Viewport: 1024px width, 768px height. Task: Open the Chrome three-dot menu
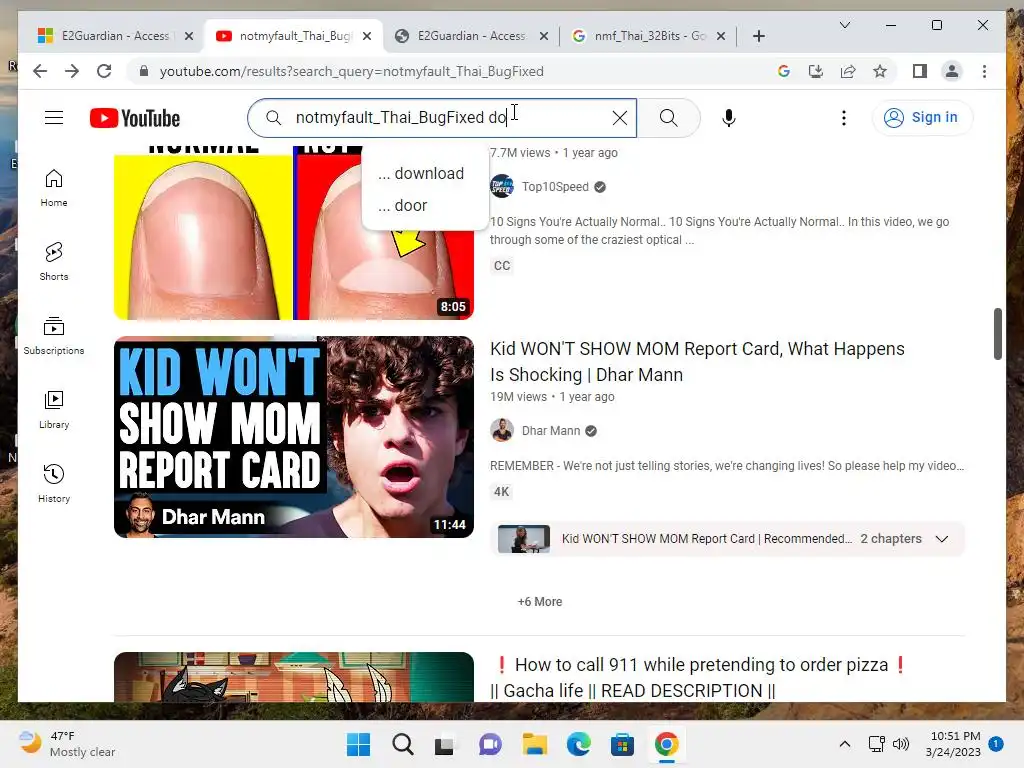[984, 71]
